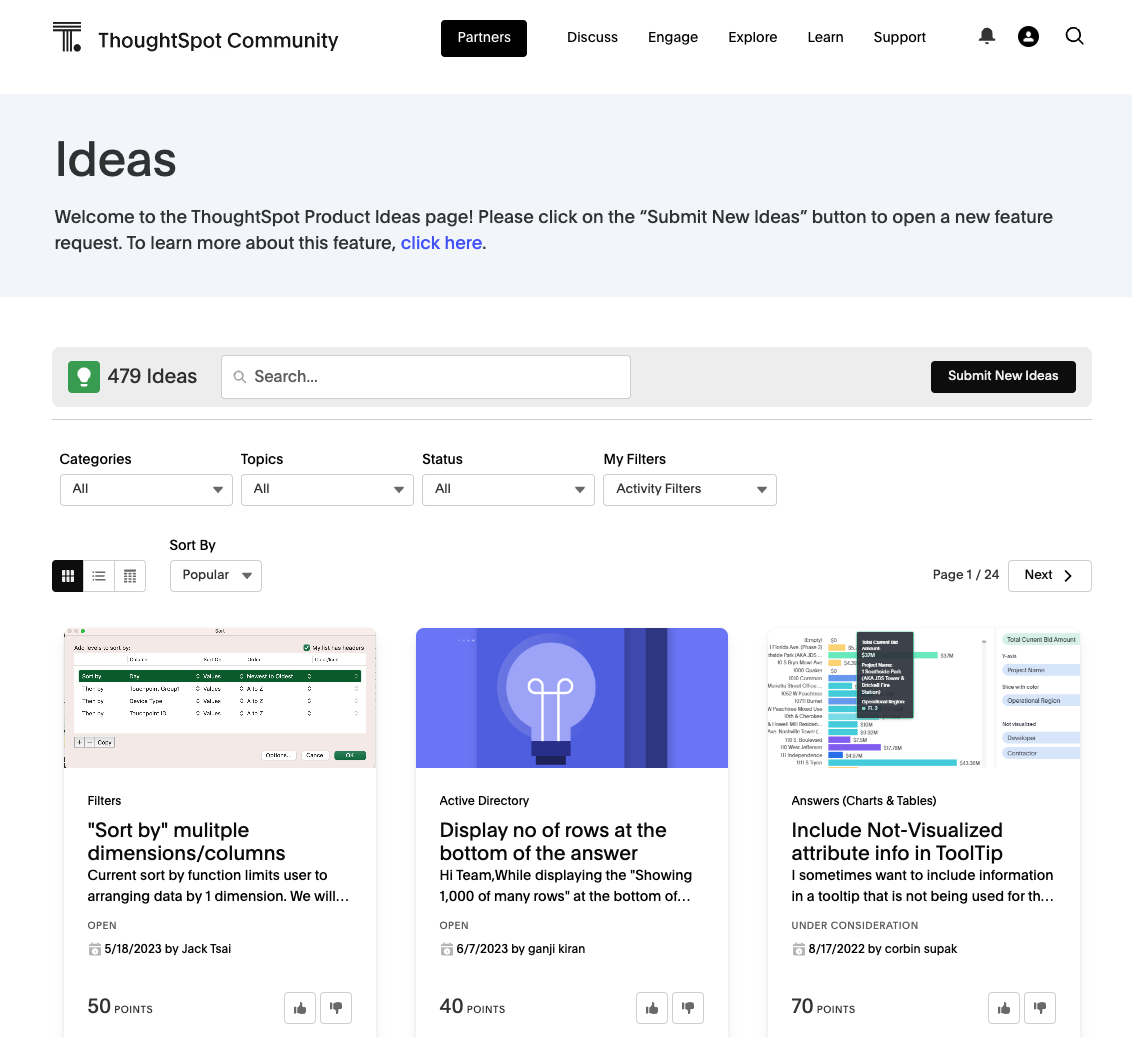Open the Discuss menu

point(592,38)
